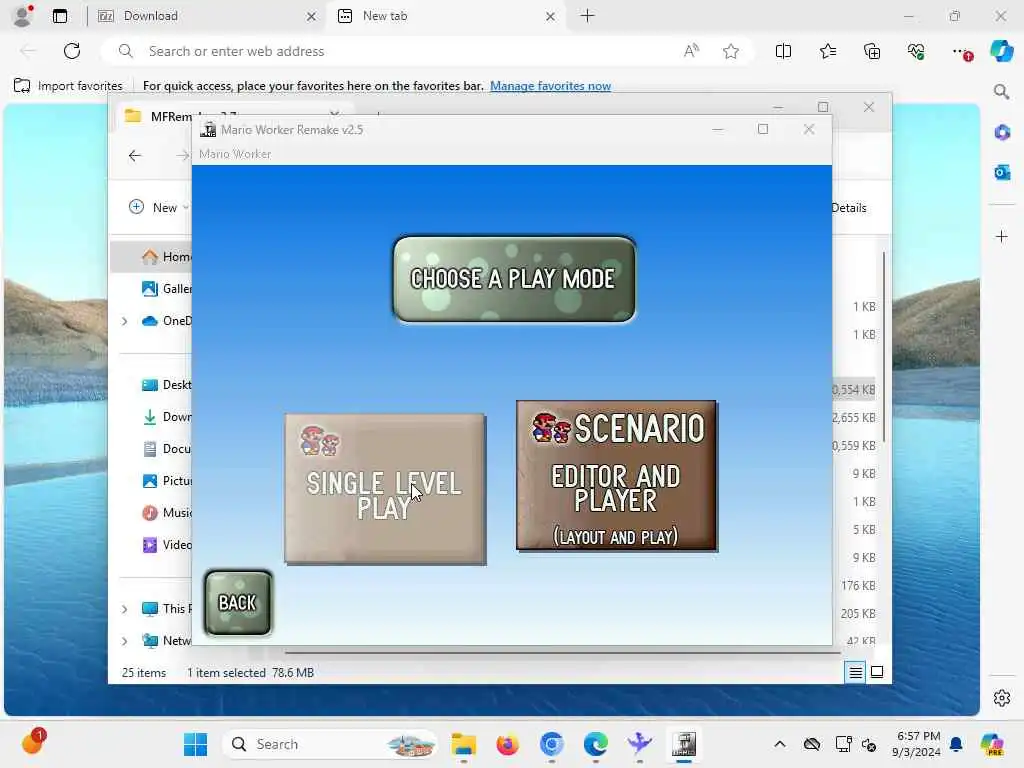The width and height of the screenshot is (1024, 768).
Task: Open Mario Worker taskbar icon
Action: (x=684, y=744)
